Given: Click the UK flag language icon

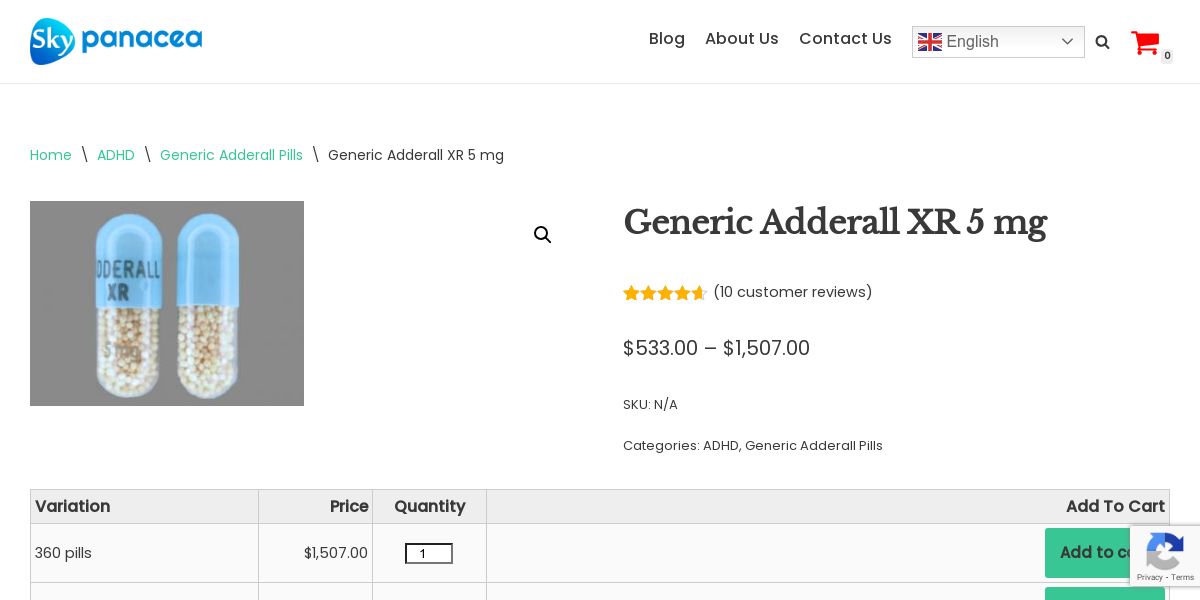Looking at the screenshot, I should pos(930,42).
